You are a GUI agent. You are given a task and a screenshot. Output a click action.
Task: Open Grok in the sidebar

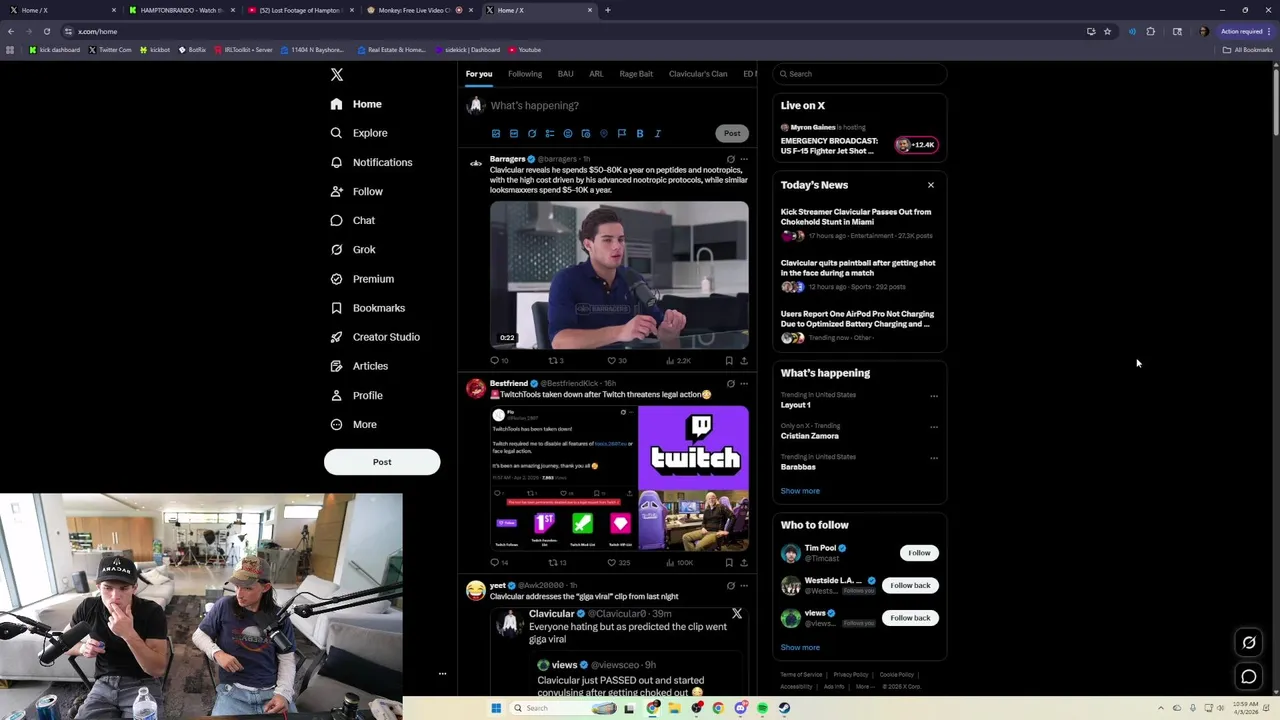(353, 249)
